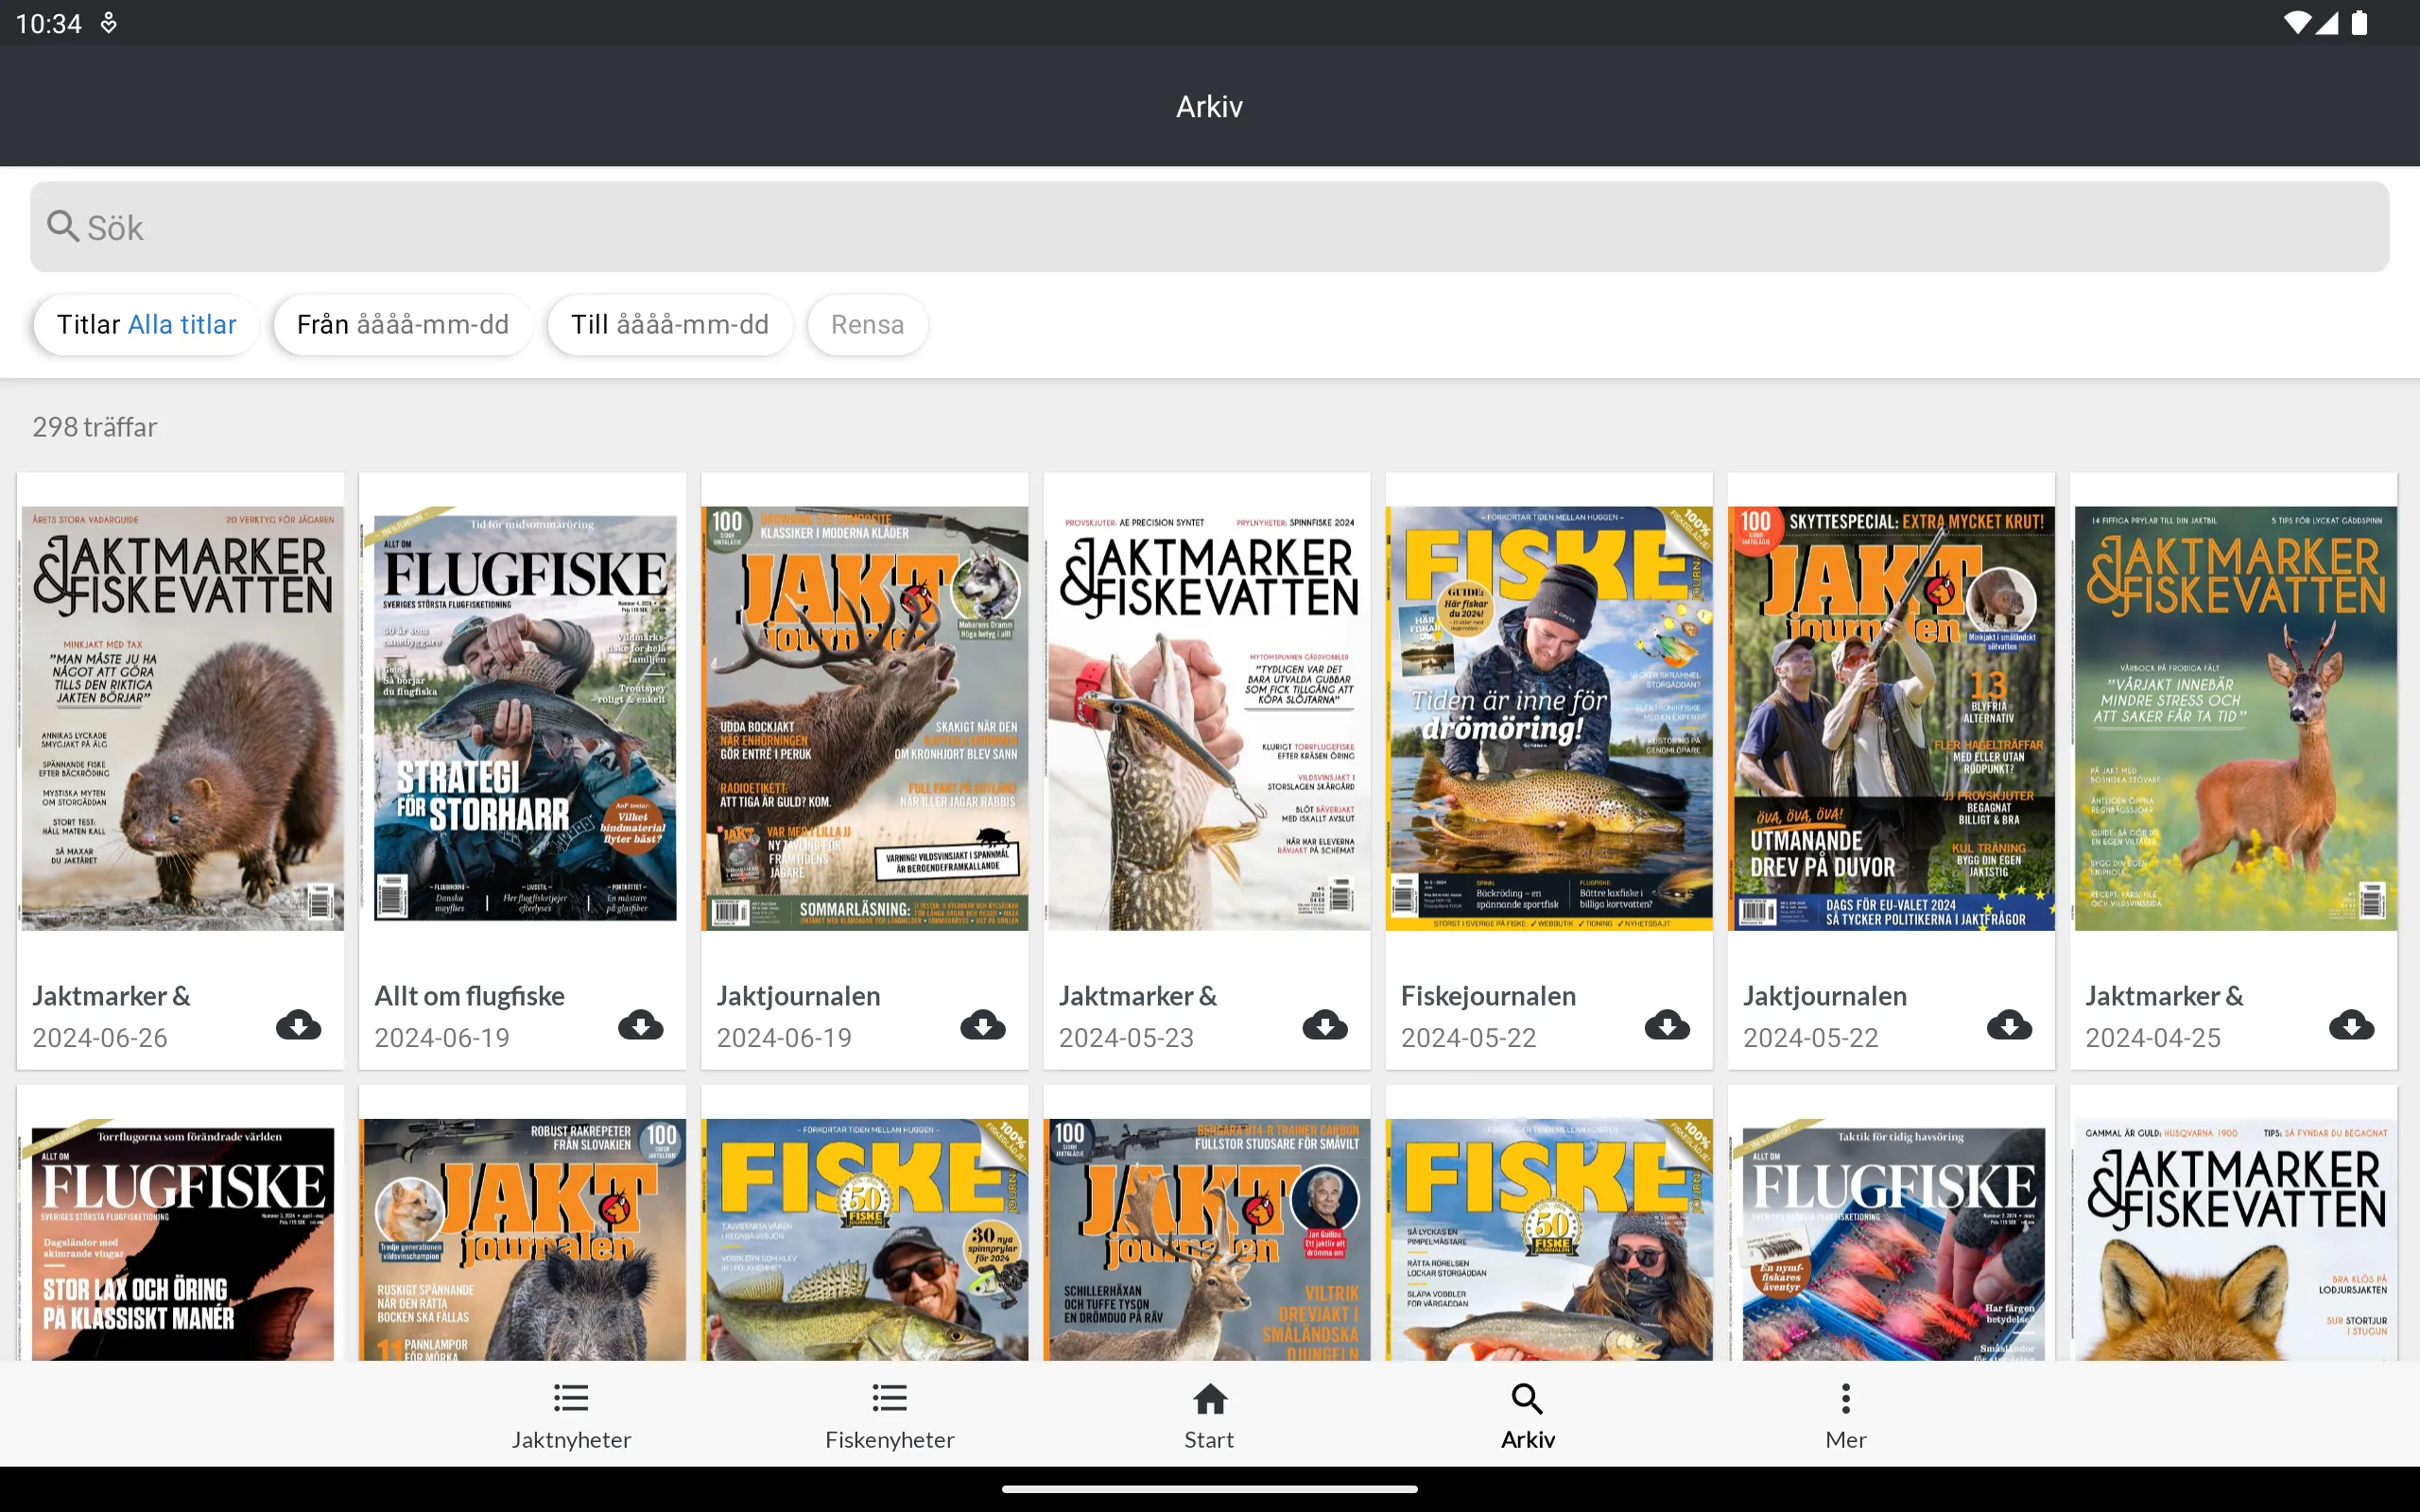Open Fiske drömöring cover 2024-05-22
The width and height of the screenshot is (2420, 1512).
1549,718
